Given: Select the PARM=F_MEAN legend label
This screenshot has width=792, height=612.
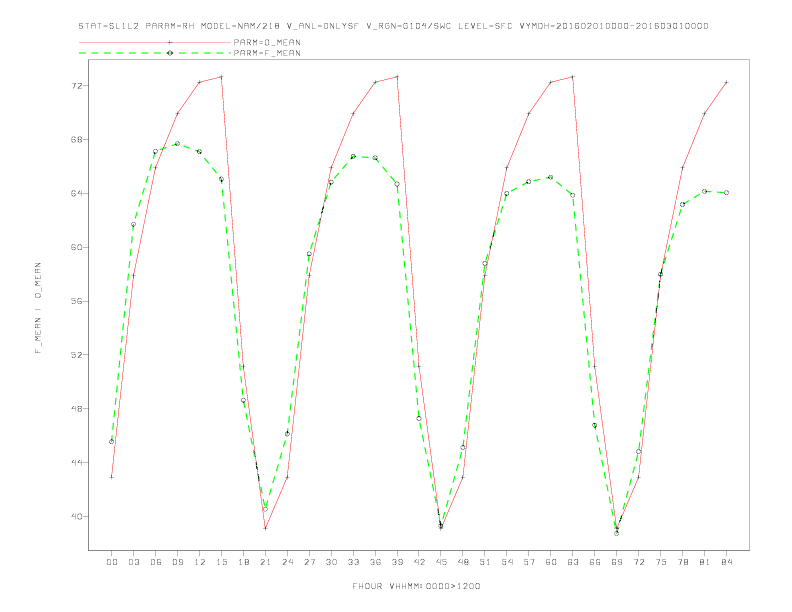Looking at the screenshot, I should [267, 53].
